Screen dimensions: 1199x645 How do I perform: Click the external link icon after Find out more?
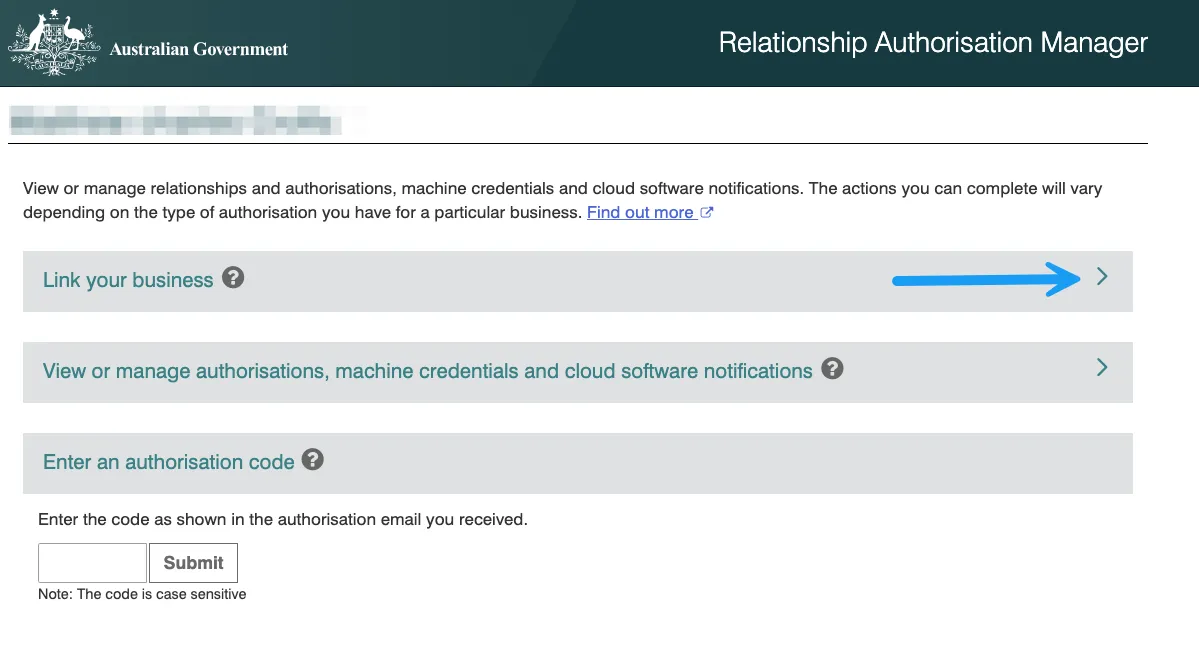[x=707, y=213]
